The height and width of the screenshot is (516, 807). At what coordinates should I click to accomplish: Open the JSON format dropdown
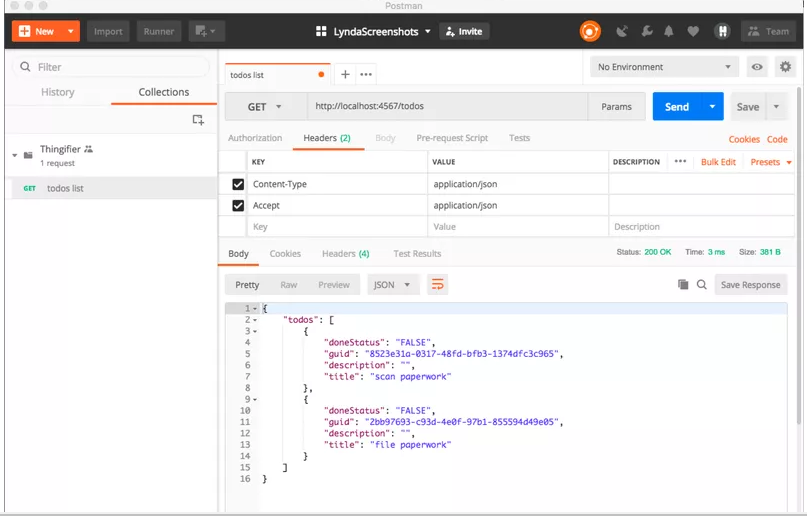[x=393, y=284]
